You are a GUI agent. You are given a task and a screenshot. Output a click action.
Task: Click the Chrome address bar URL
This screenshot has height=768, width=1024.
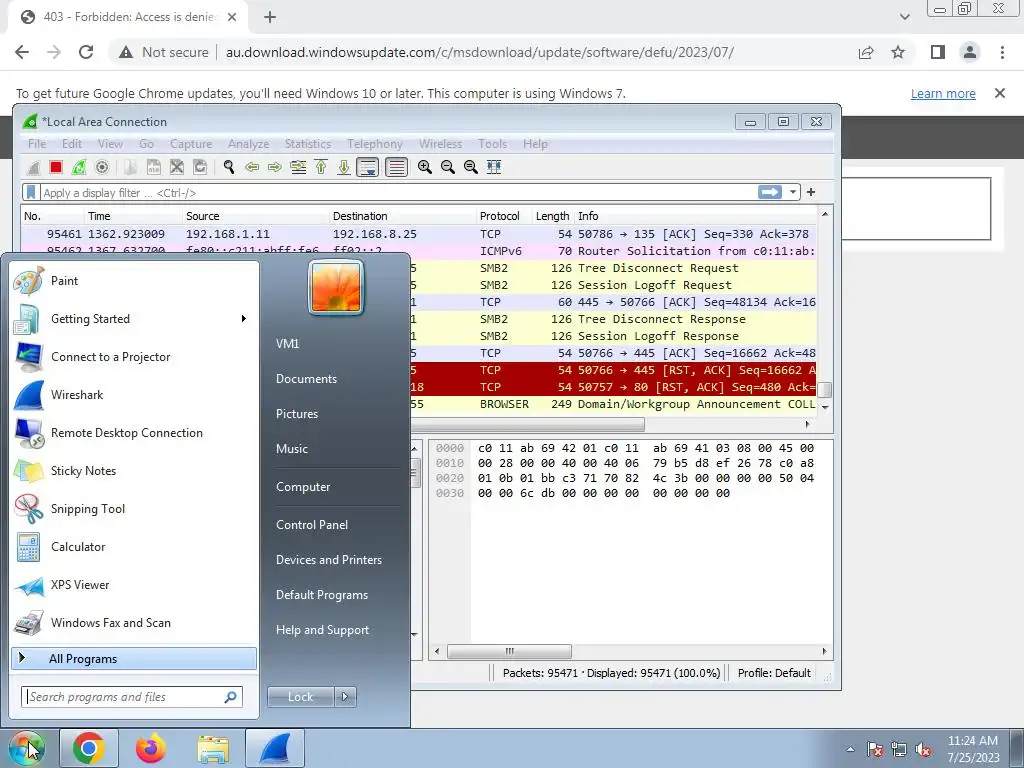[x=479, y=52]
